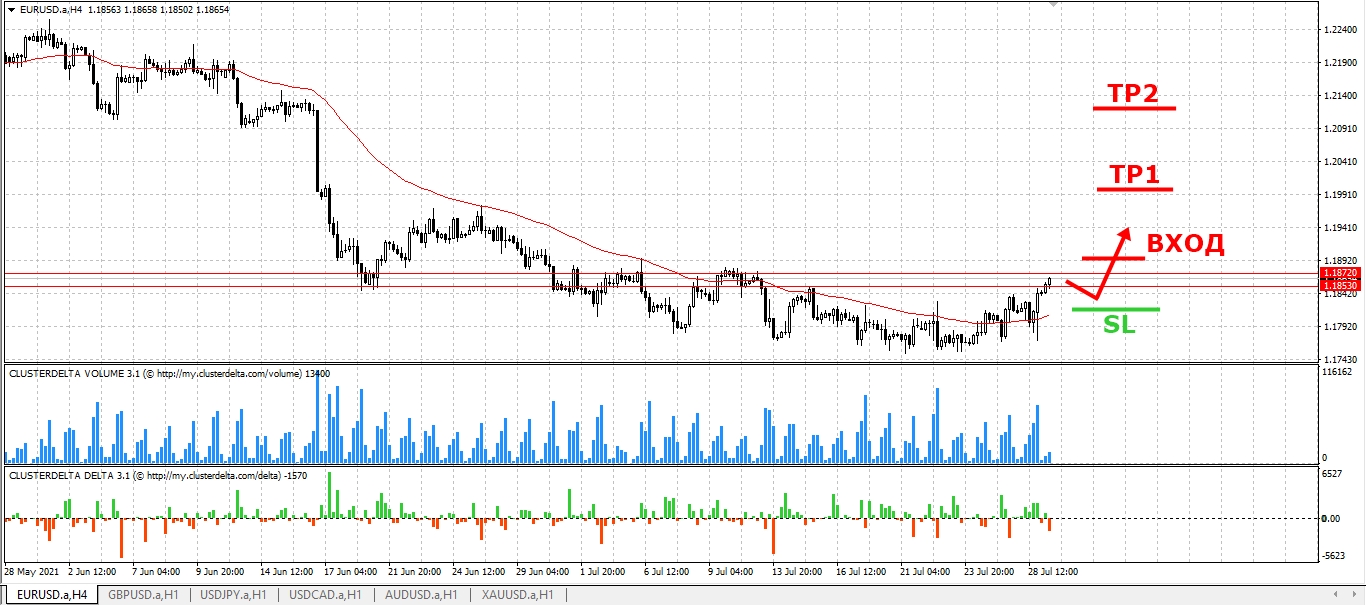Click the 7 Jun 04:00 time label
This screenshot has width=1366, height=605.
(156, 572)
